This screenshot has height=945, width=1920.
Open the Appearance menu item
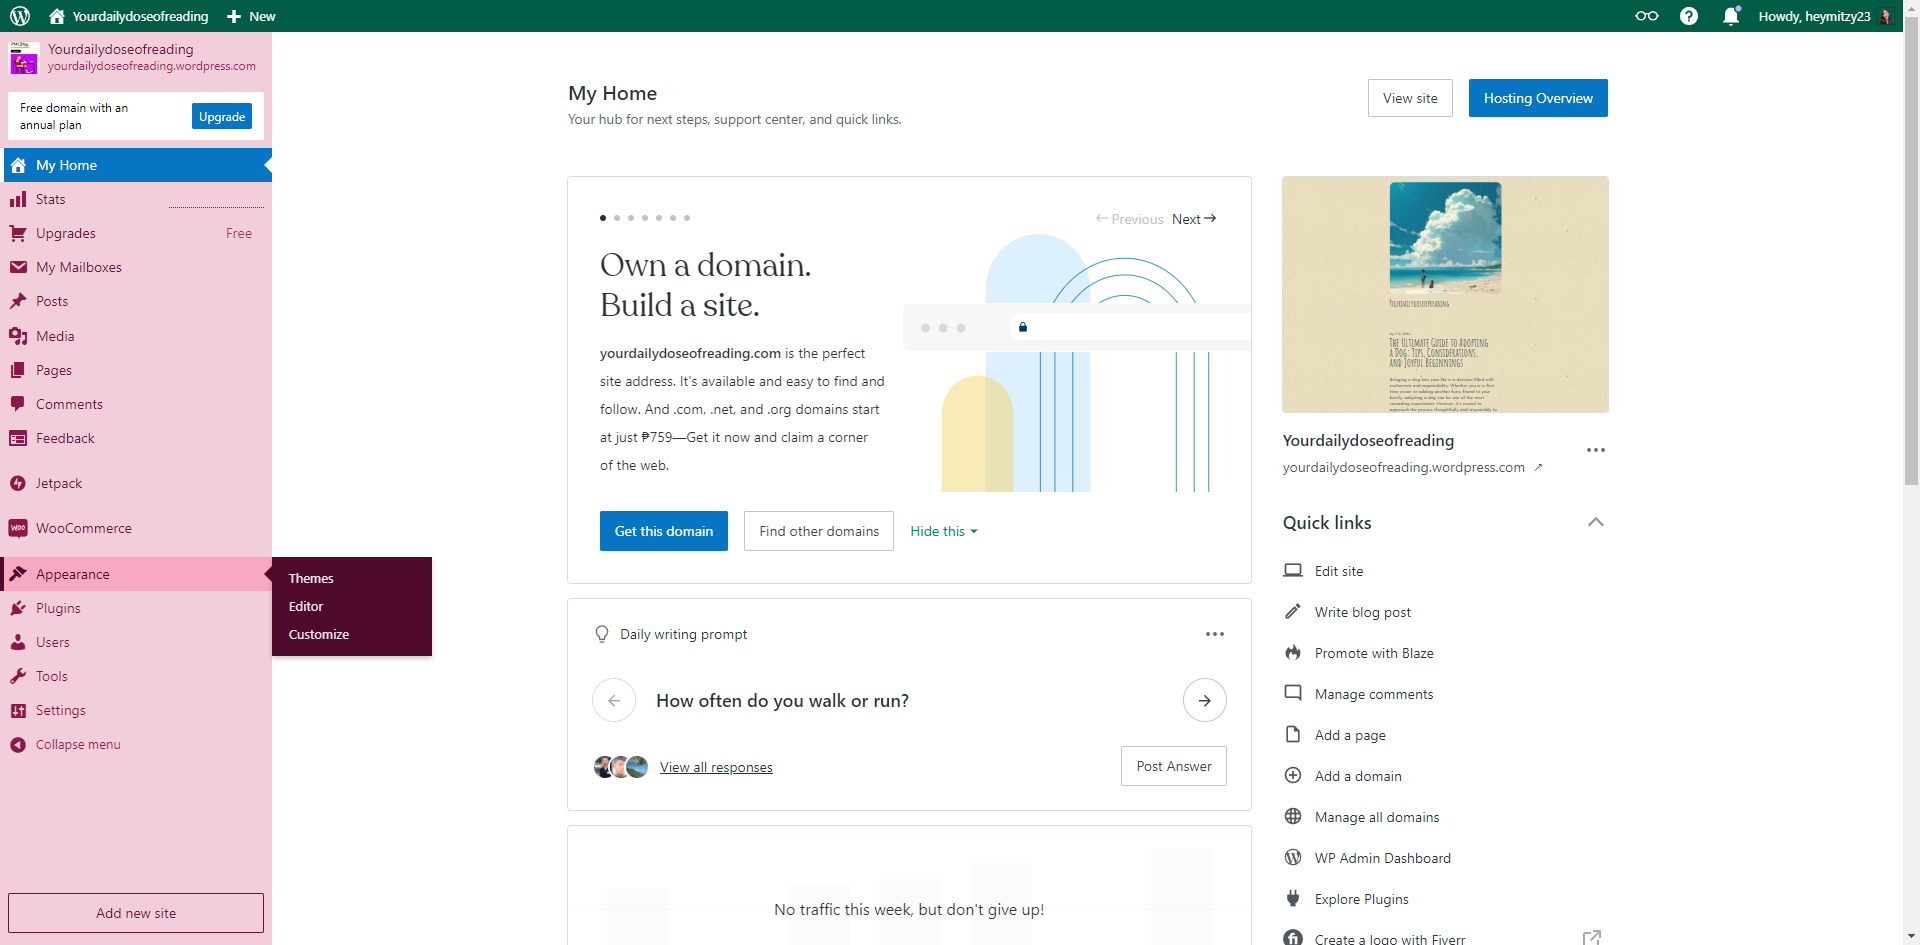click(x=136, y=574)
